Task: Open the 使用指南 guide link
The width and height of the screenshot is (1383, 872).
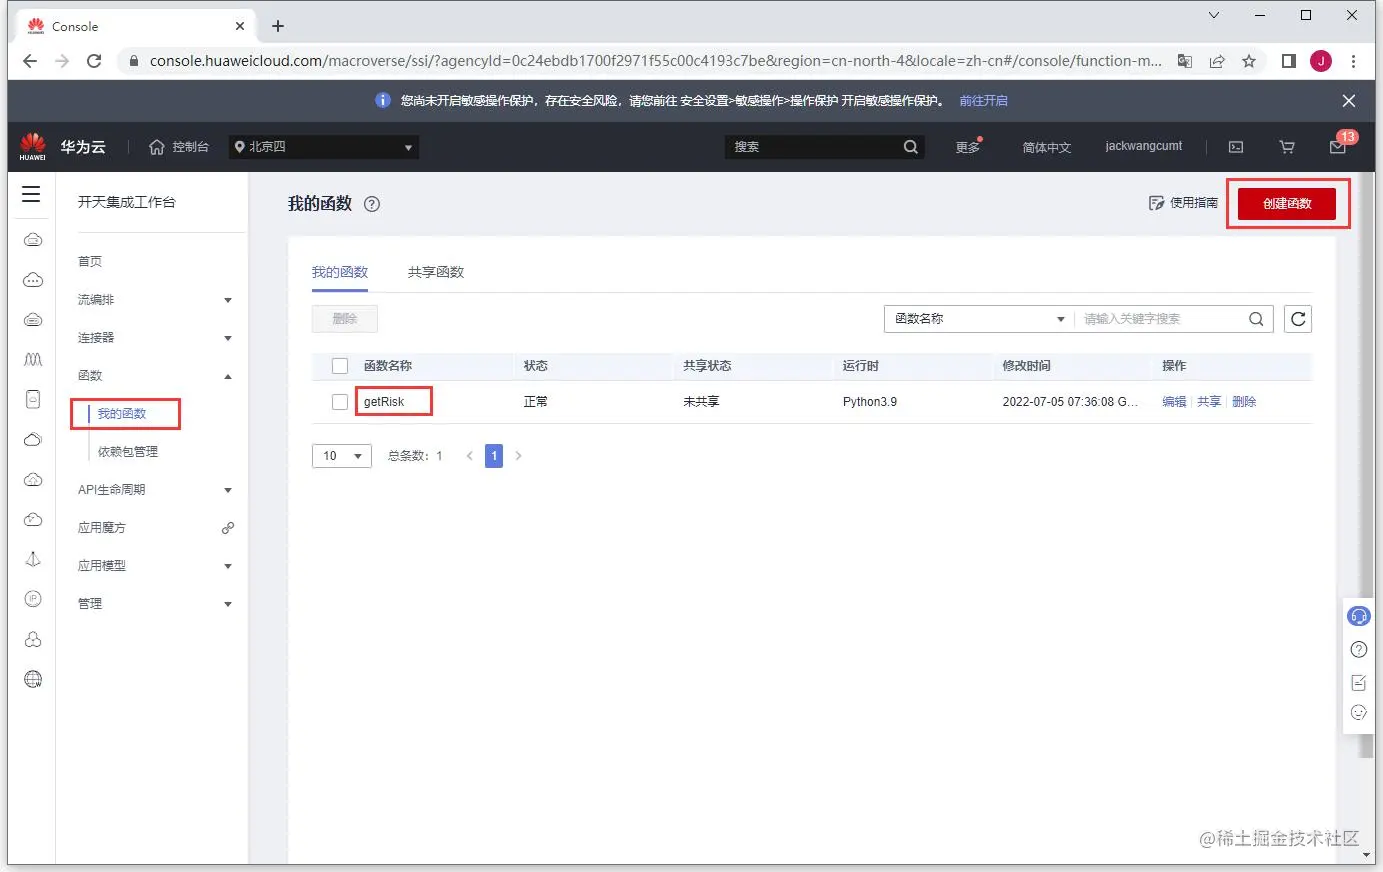Action: (1184, 203)
